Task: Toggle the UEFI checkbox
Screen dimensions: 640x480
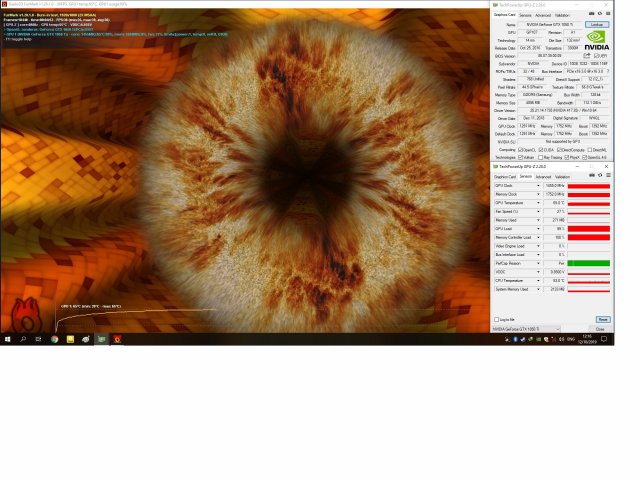Action: [x=596, y=55]
